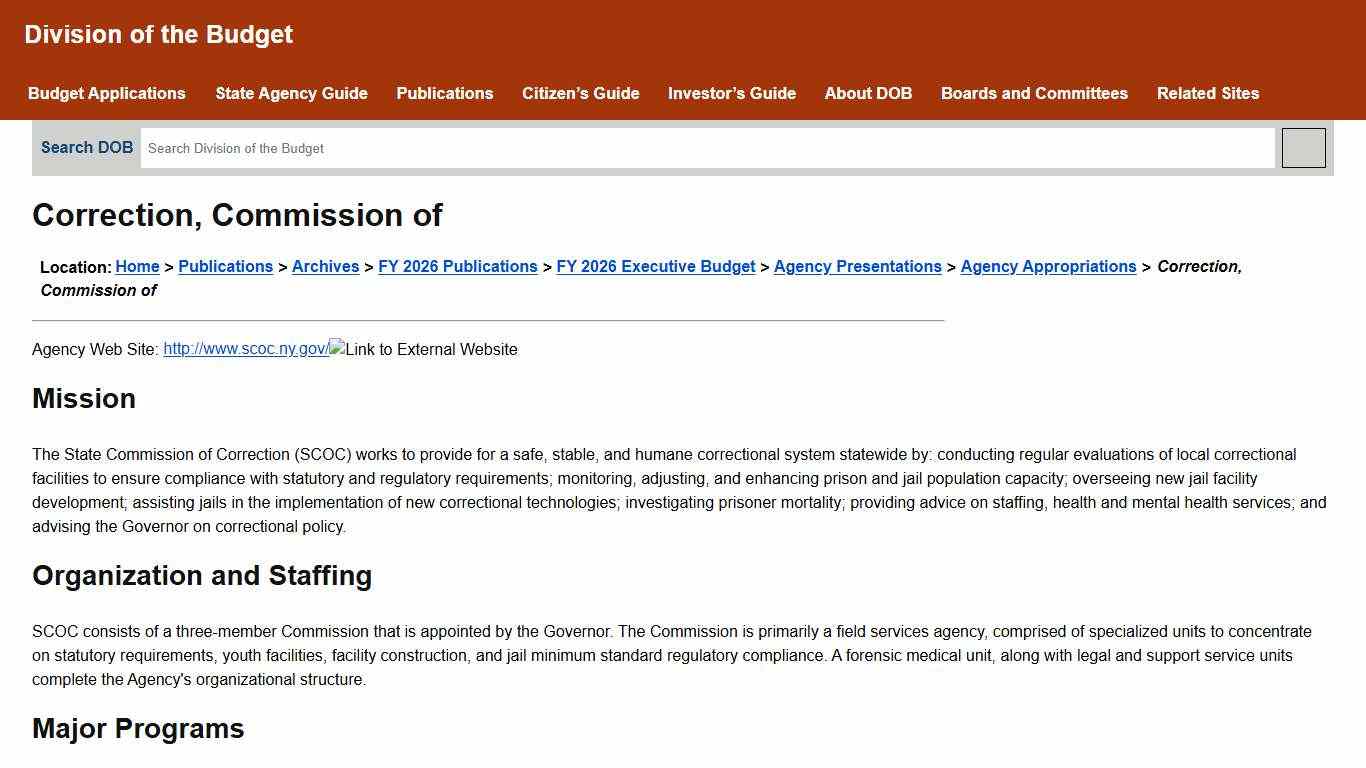Open the Publications breadcrumb link
Screen dimensions: 1366x768
(x=225, y=266)
